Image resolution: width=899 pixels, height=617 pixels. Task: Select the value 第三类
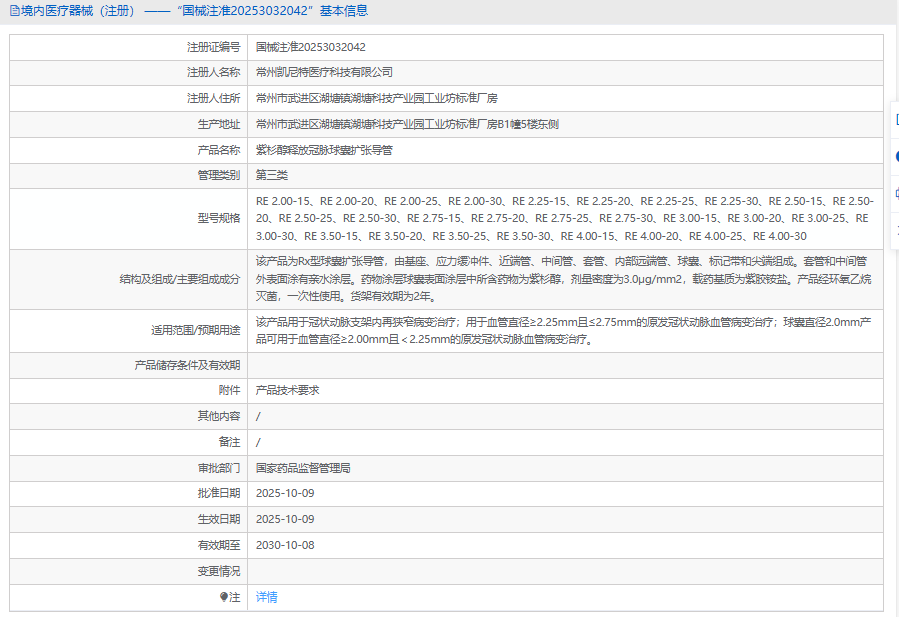[272, 175]
